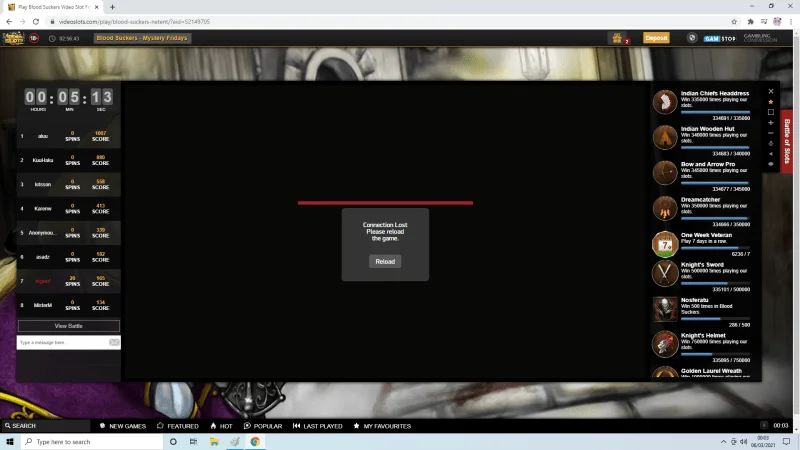Open the GamStop link
The image size is (800, 450).
[x=719, y=38]
